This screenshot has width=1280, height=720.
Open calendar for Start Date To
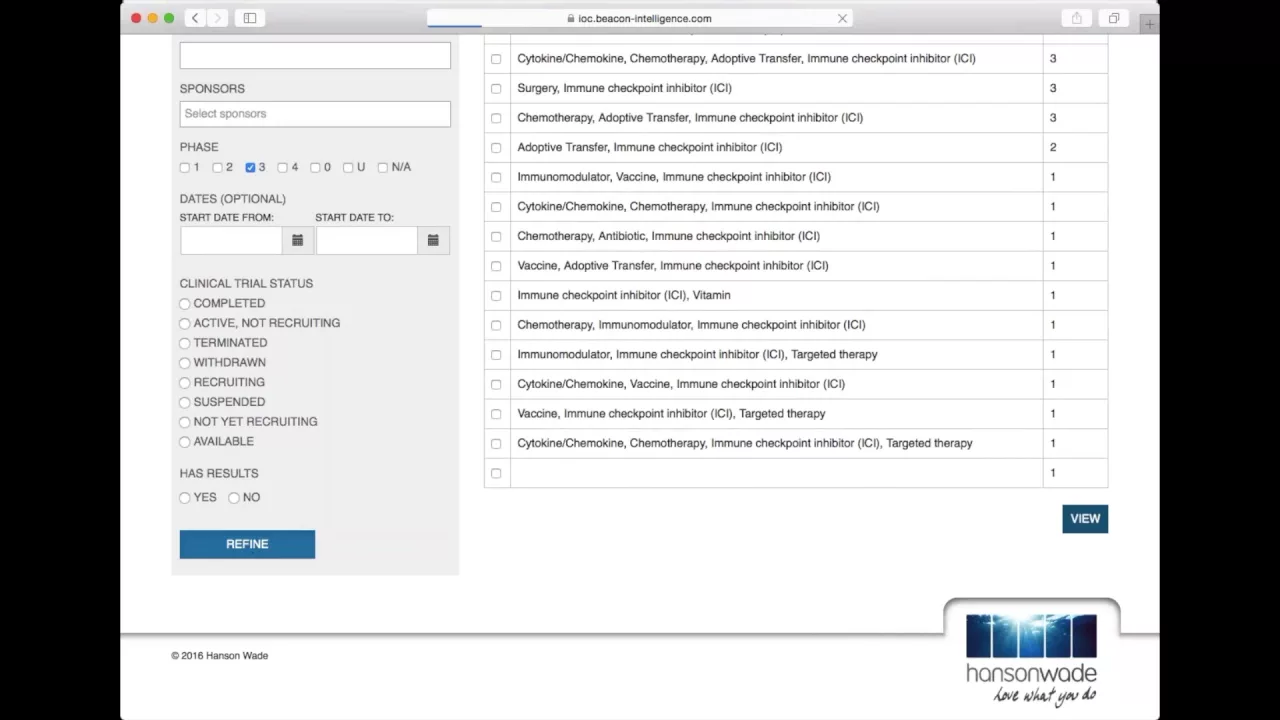click(x=433, y=240)
